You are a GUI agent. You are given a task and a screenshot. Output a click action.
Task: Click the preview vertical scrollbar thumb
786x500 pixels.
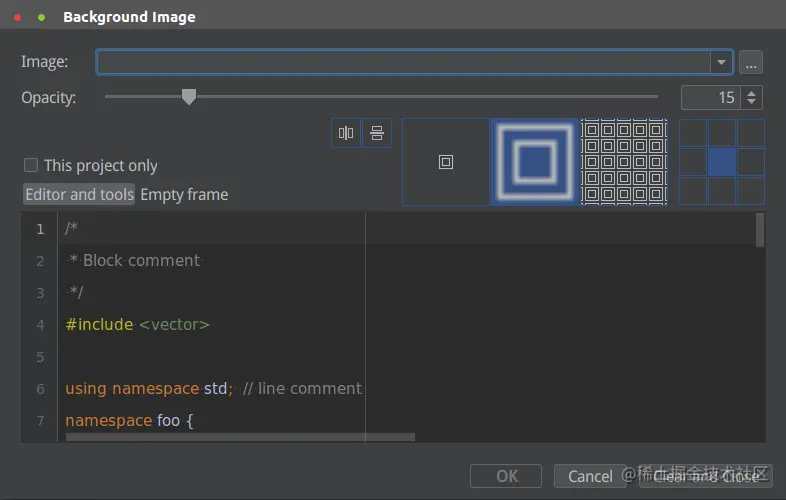[760, 230]
